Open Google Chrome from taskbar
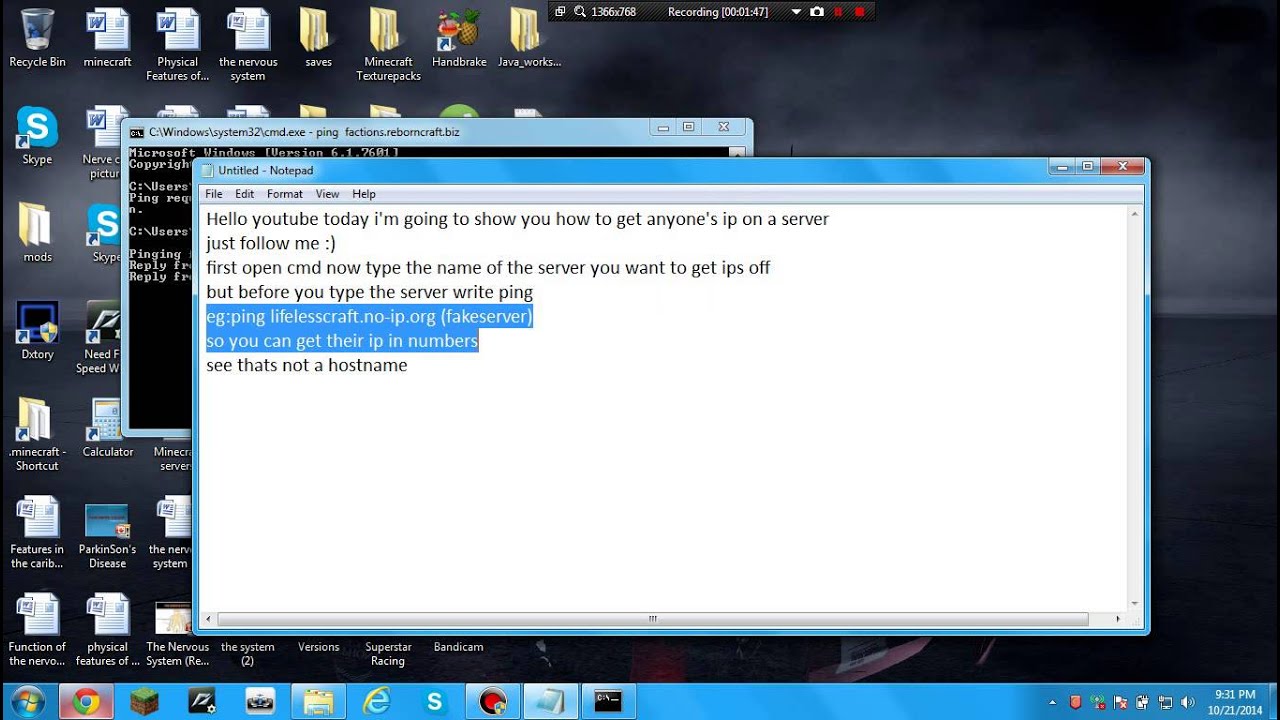This screenshot has width=1280, height=720. coord(86,702)
